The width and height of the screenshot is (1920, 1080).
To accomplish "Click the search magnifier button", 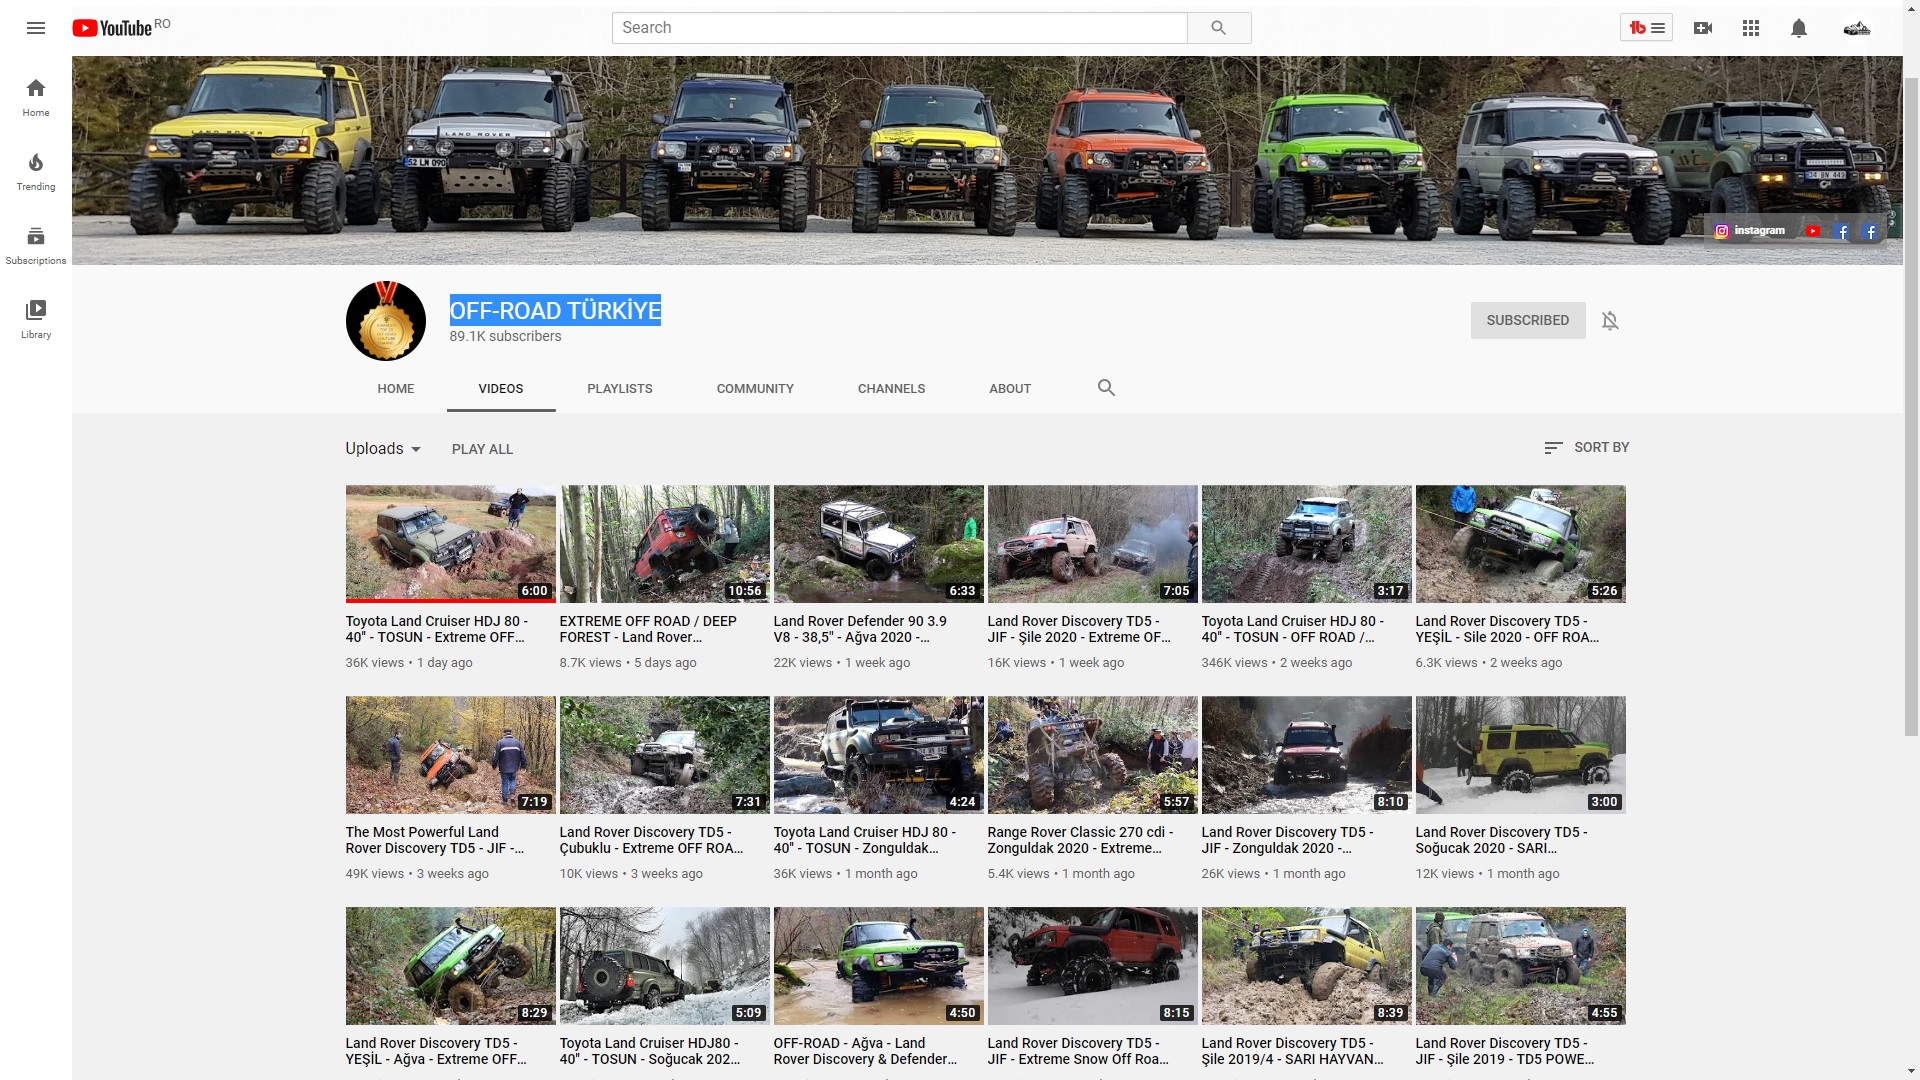I will 1218,28.
